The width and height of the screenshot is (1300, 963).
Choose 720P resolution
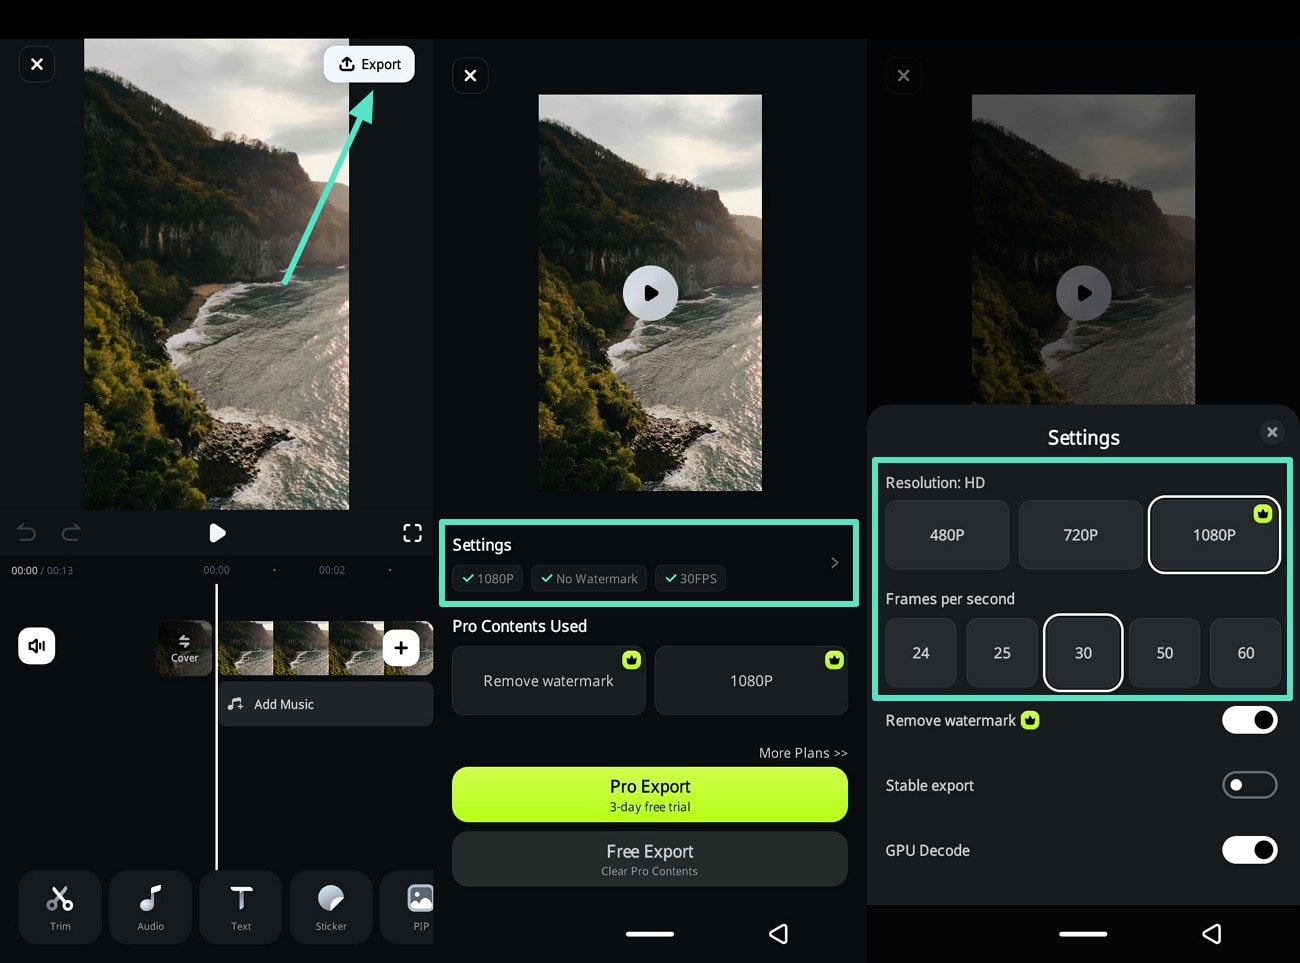coord(1080,535)
